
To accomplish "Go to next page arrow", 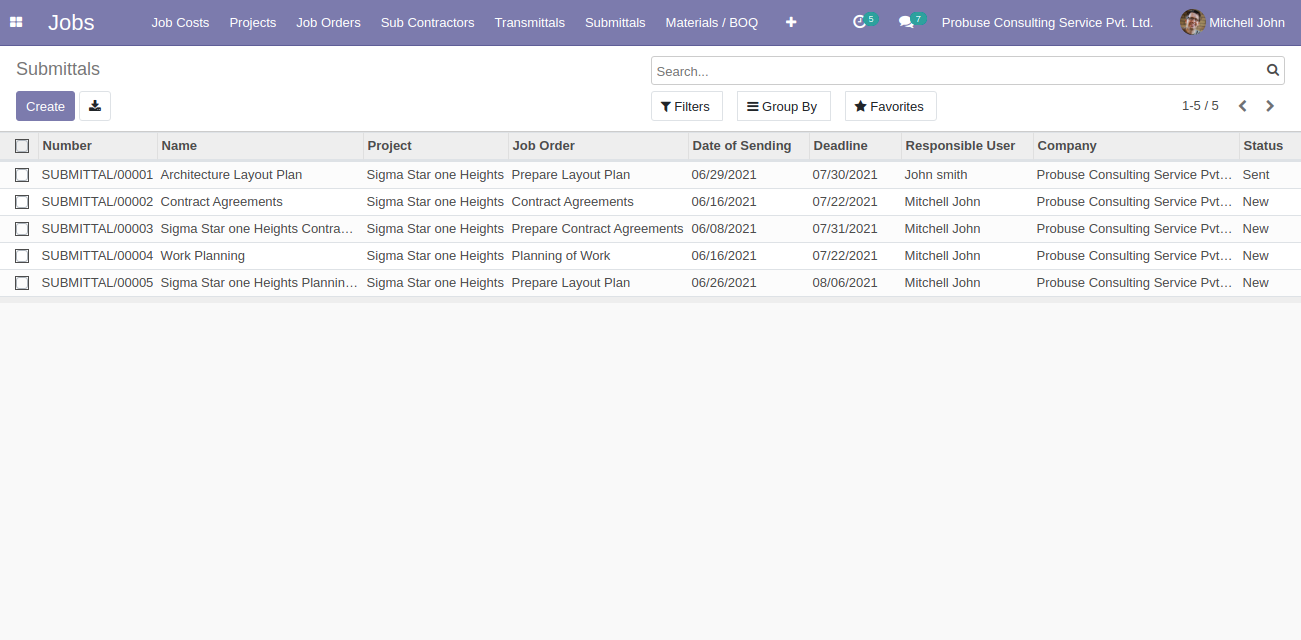I will (x=1270, y=106).
